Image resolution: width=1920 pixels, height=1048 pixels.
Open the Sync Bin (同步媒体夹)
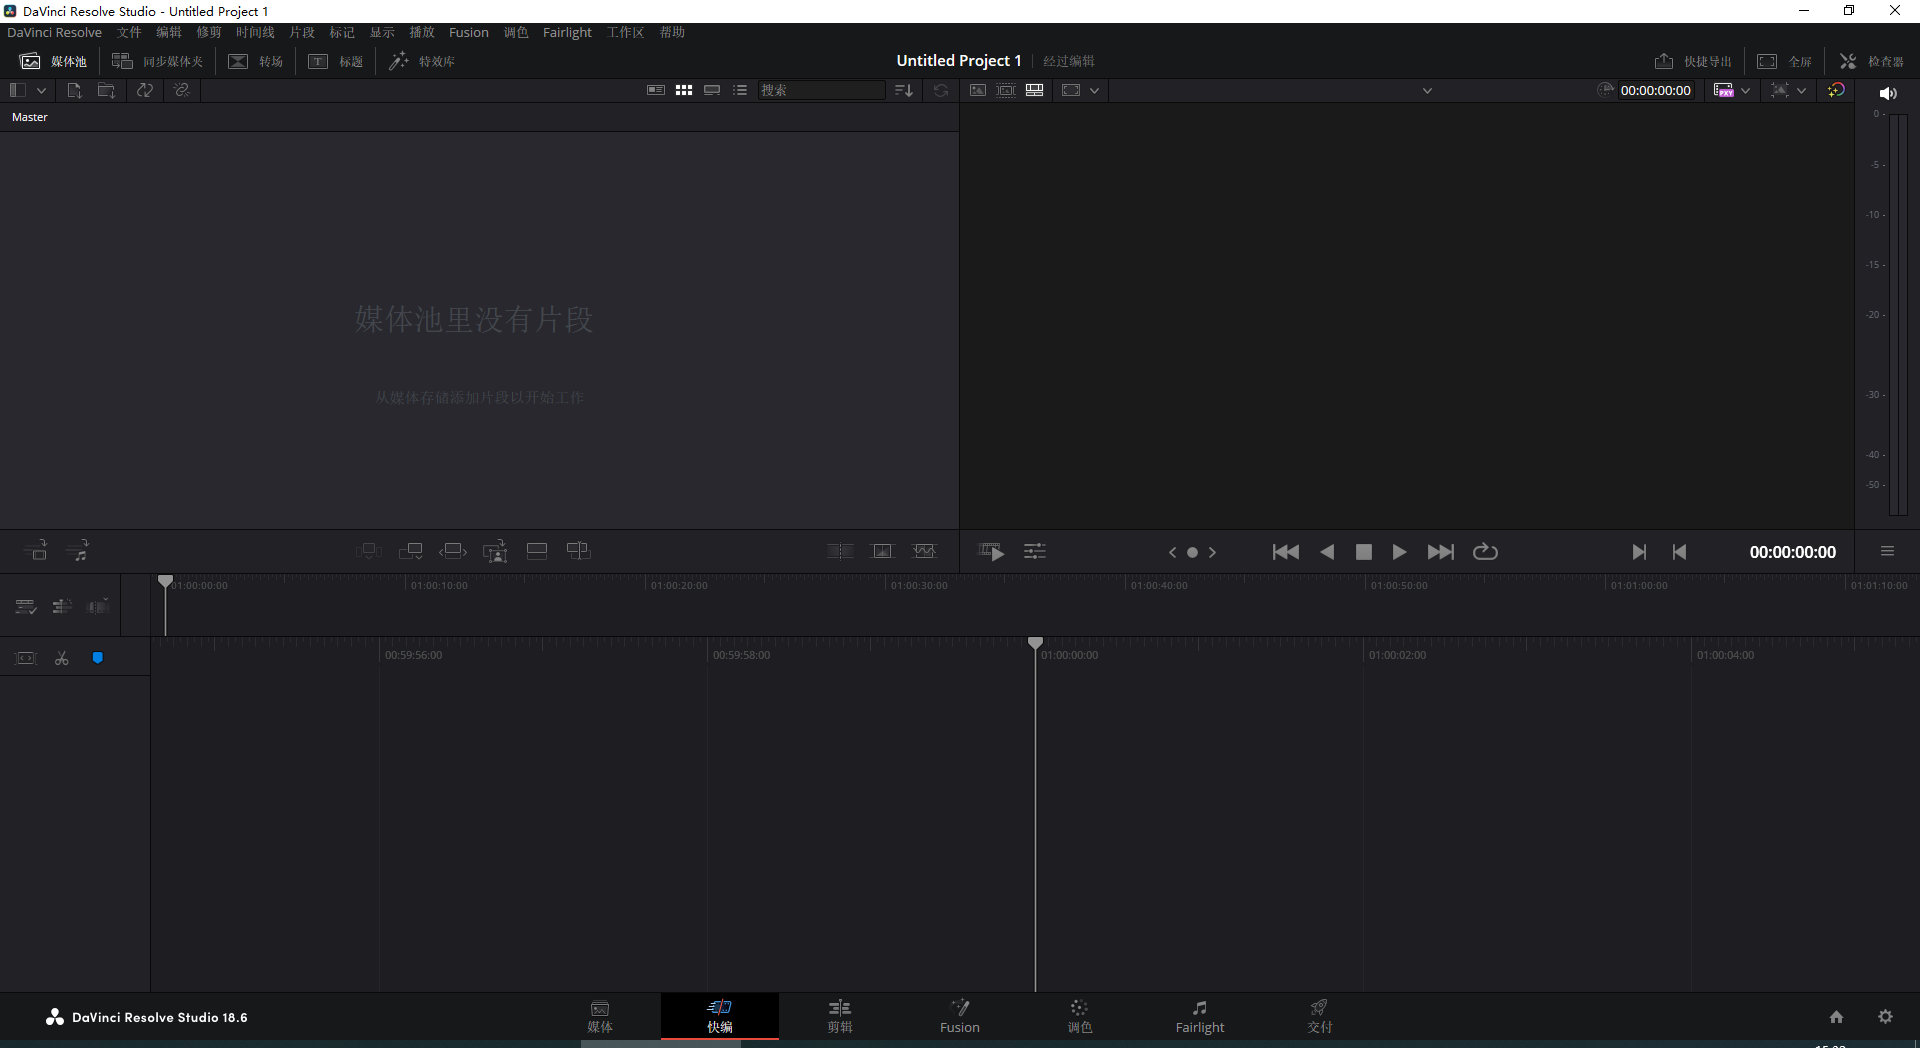[160, 61]
